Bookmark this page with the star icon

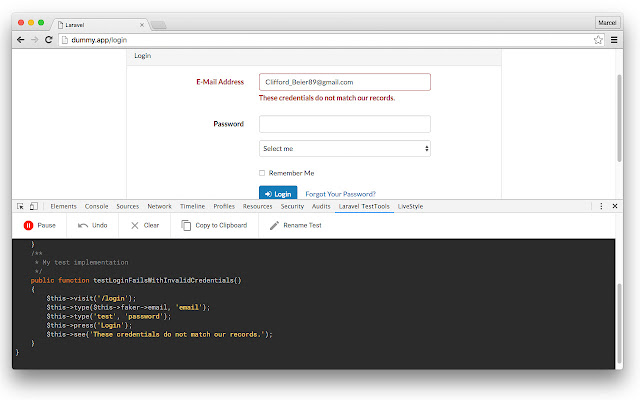(x=598, y=40)
